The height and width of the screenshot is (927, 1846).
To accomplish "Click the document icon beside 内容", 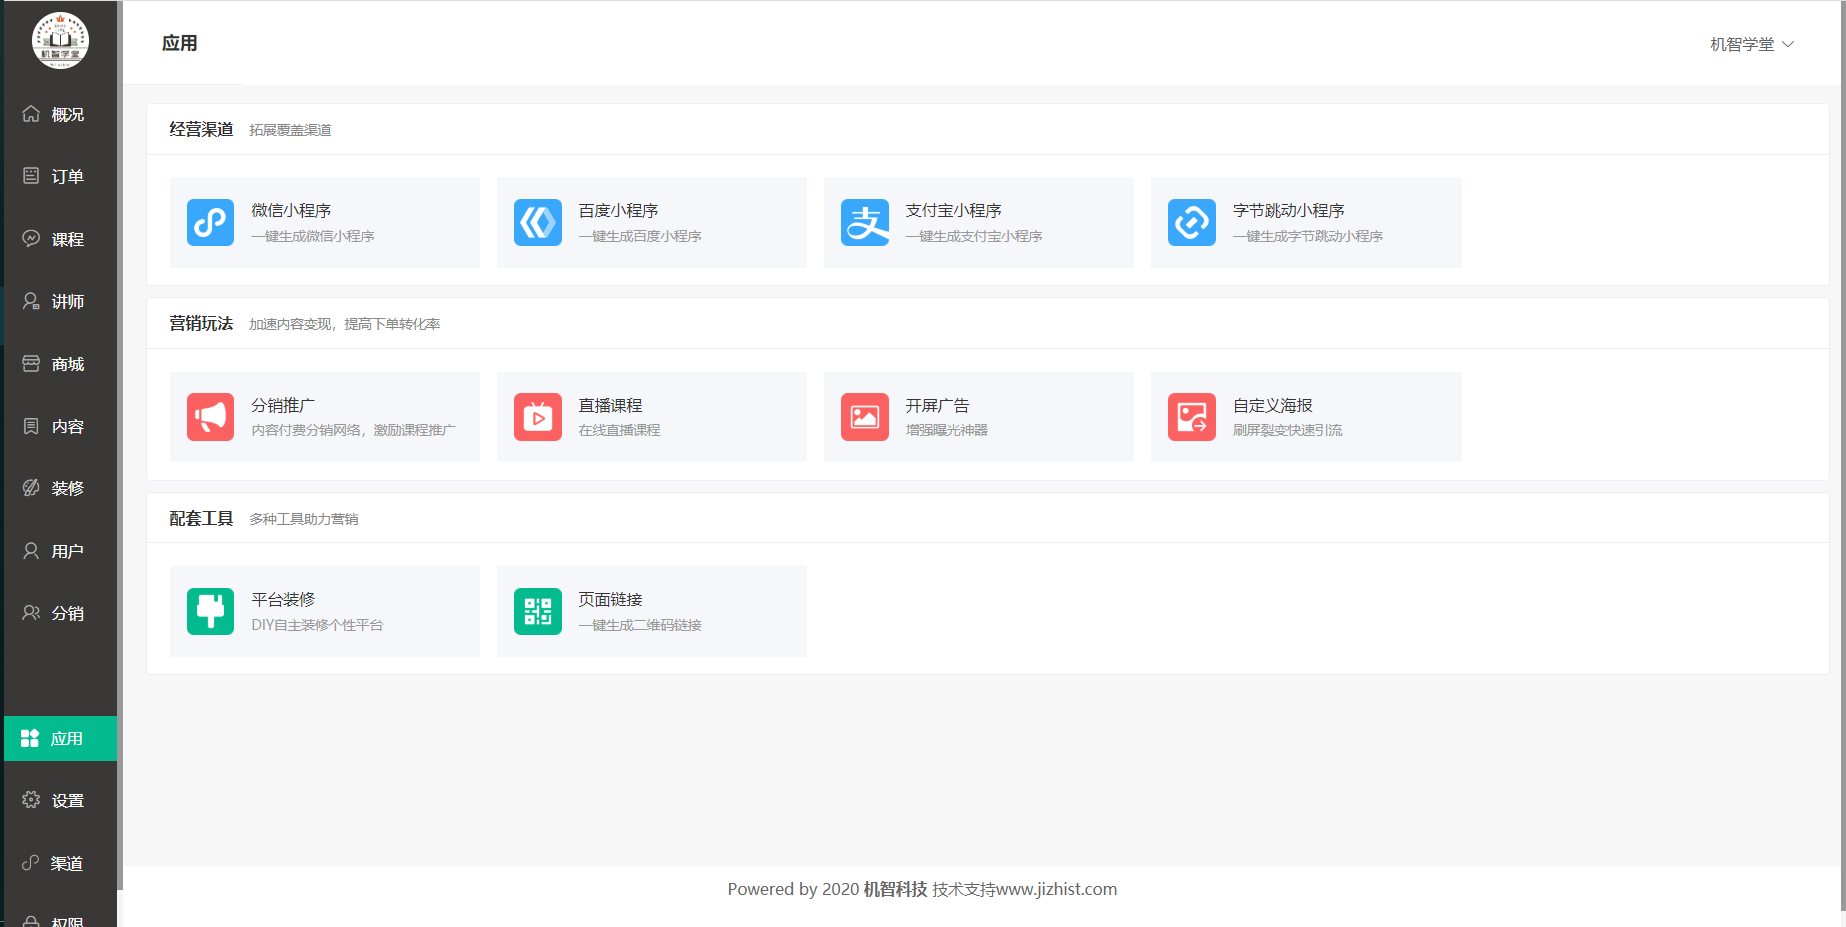I will click(31, 426).
